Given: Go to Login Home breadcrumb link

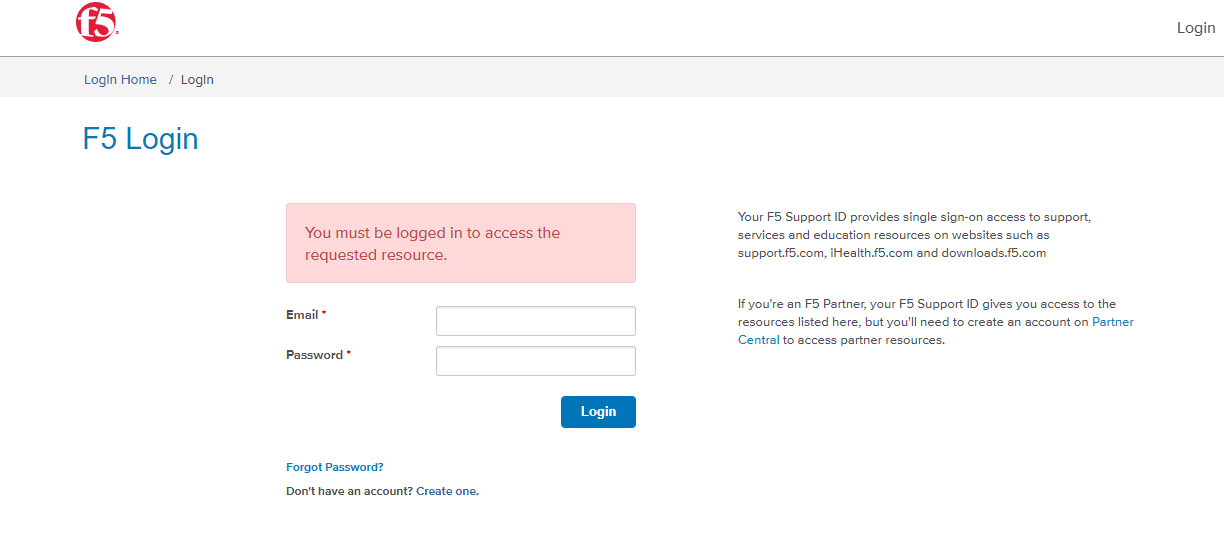Looking at the screenshot, I should tap(120, 80).
